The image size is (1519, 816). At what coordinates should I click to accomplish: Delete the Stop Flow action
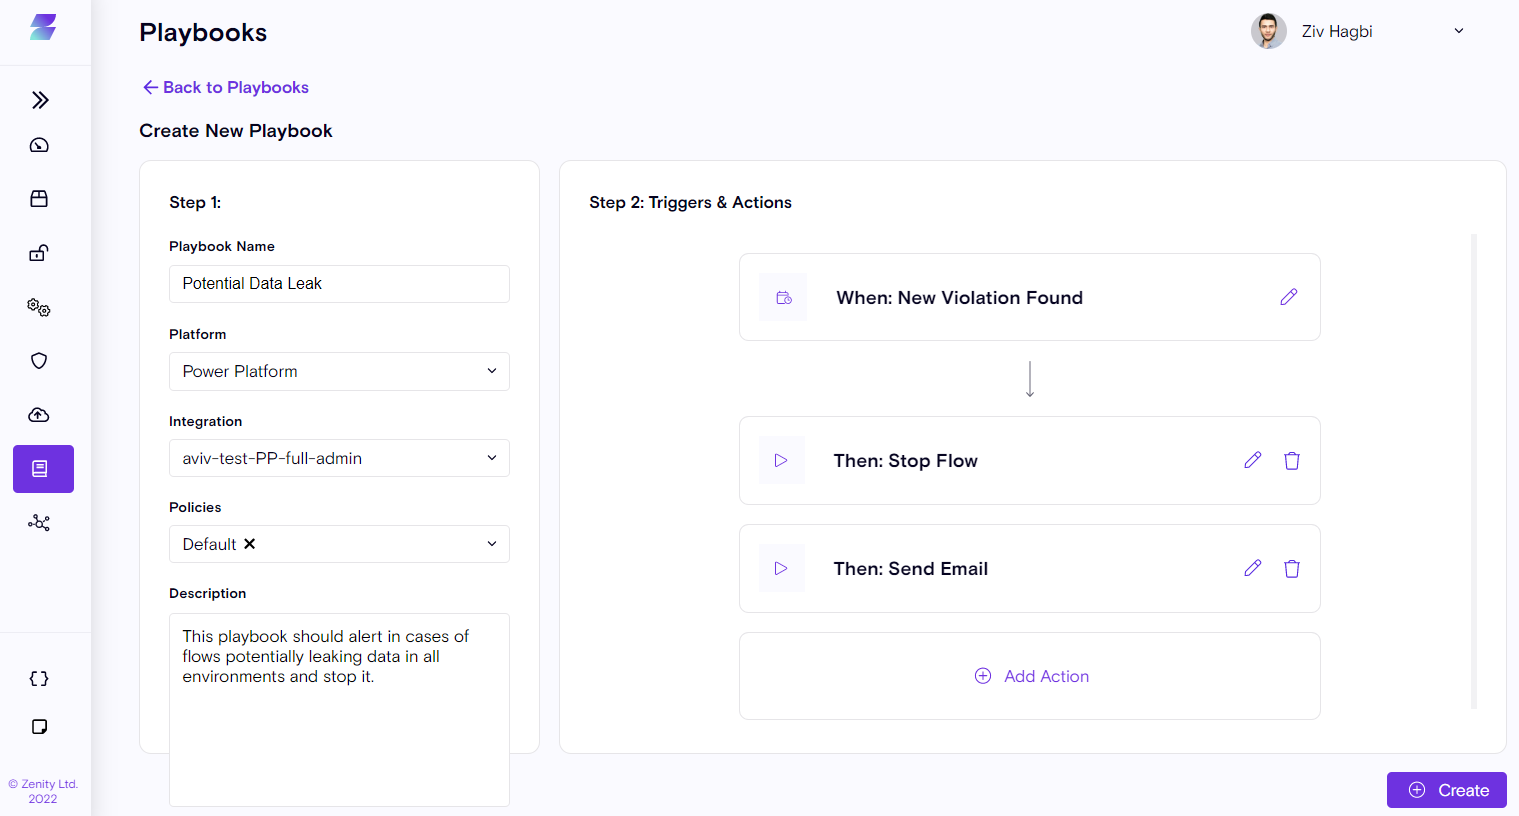click(x=1292, y=461)
